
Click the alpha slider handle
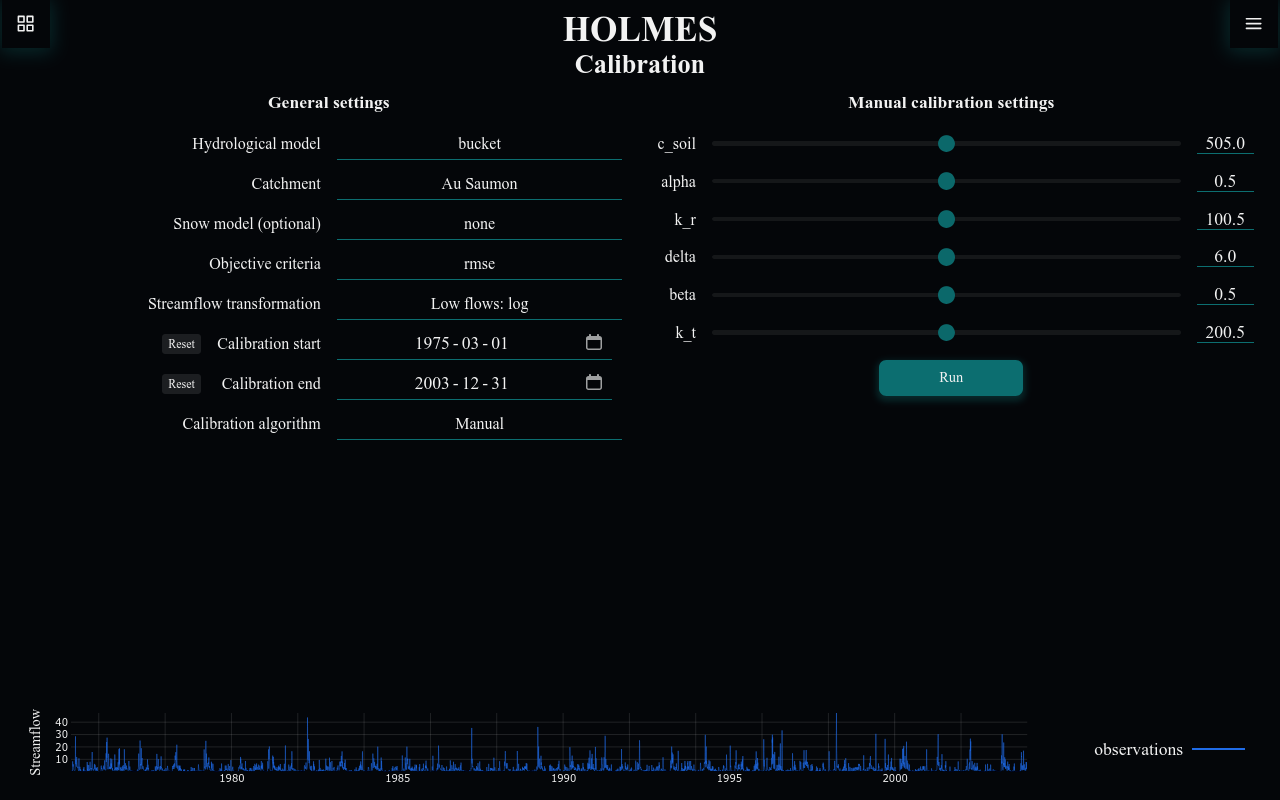(x=946, y=181)
